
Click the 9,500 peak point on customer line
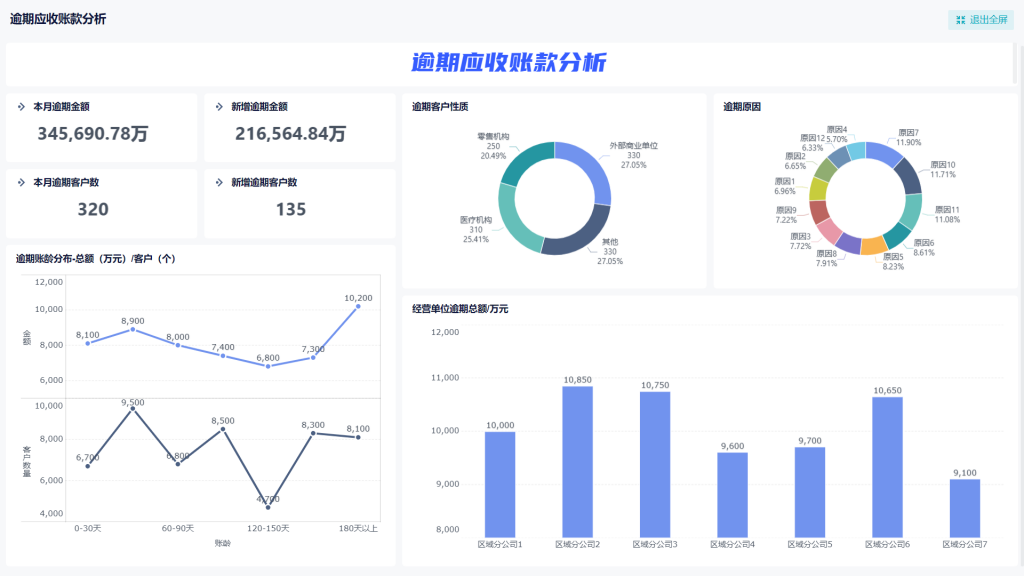[x=133, y=410]
